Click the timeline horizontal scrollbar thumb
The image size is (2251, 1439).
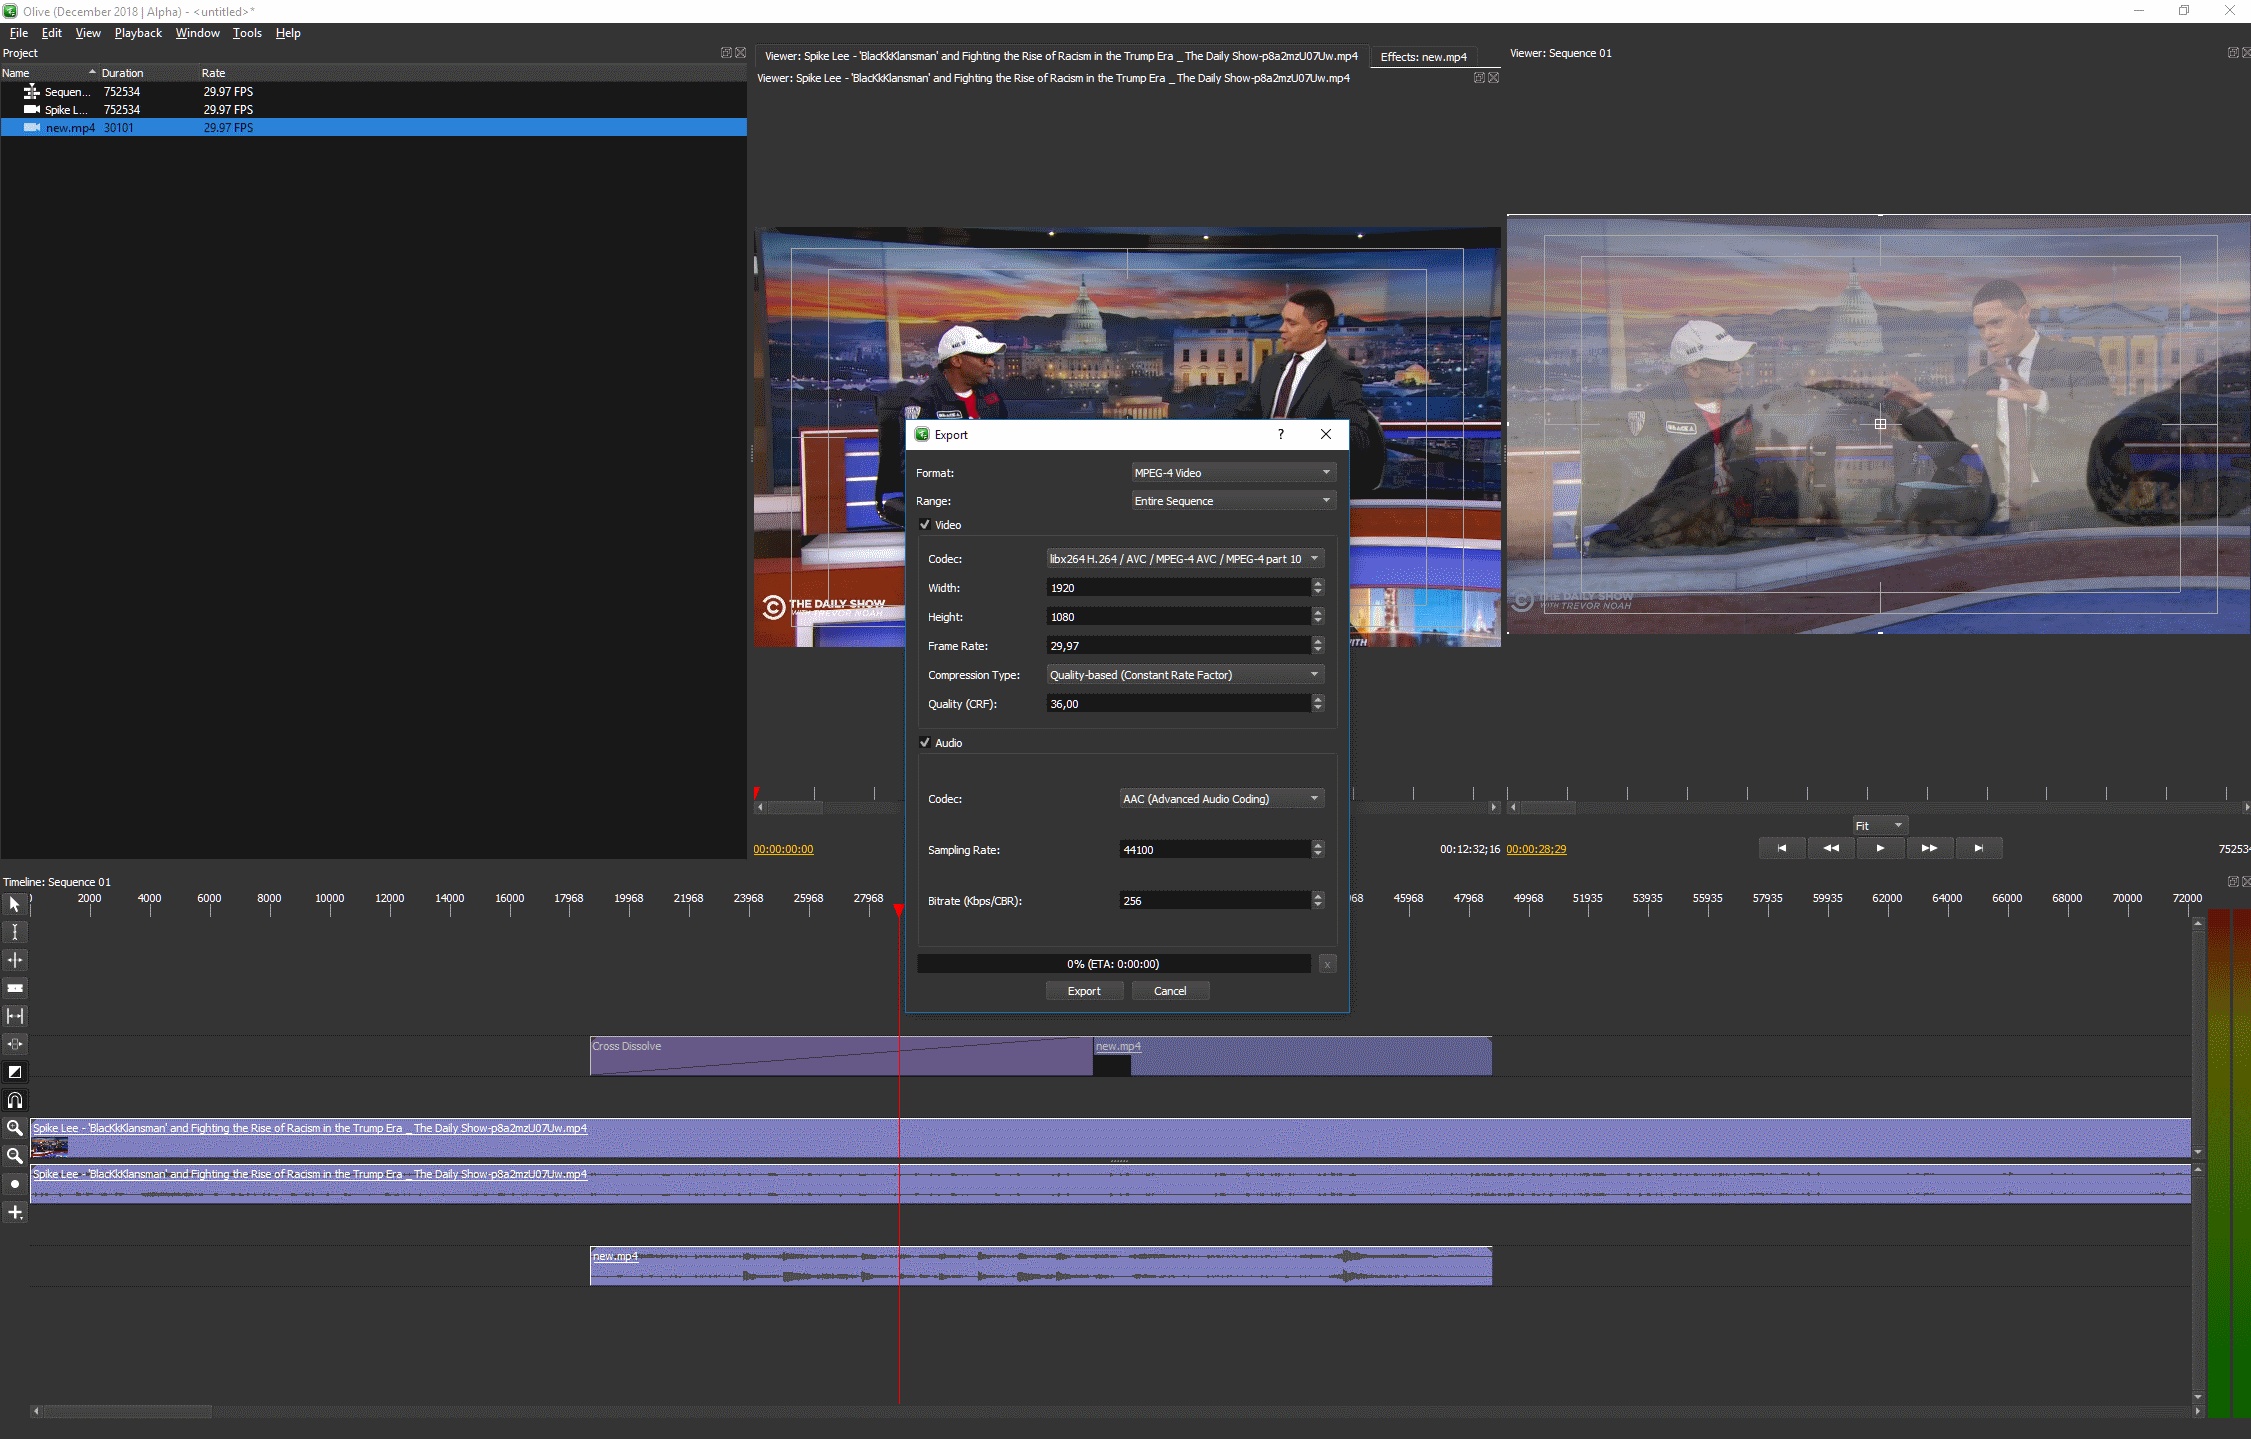tap(127, 1411)
